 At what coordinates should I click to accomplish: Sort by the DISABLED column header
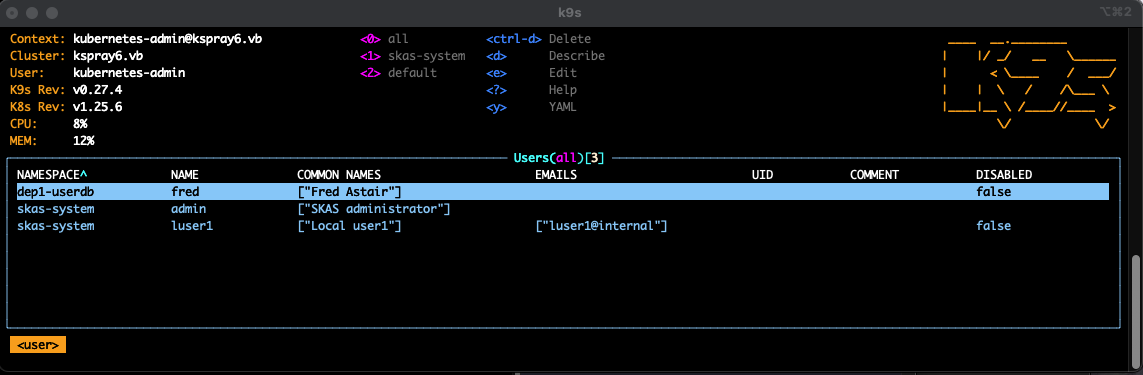(x=1004, y=175)
